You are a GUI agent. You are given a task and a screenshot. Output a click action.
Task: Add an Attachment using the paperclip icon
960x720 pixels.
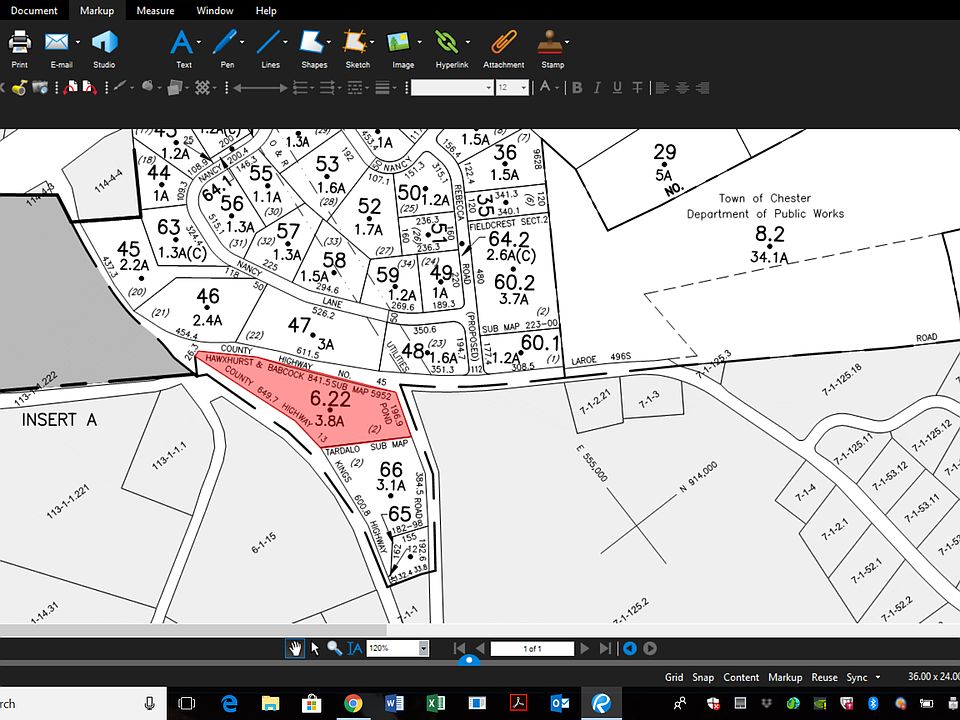[x=503, y=43]
